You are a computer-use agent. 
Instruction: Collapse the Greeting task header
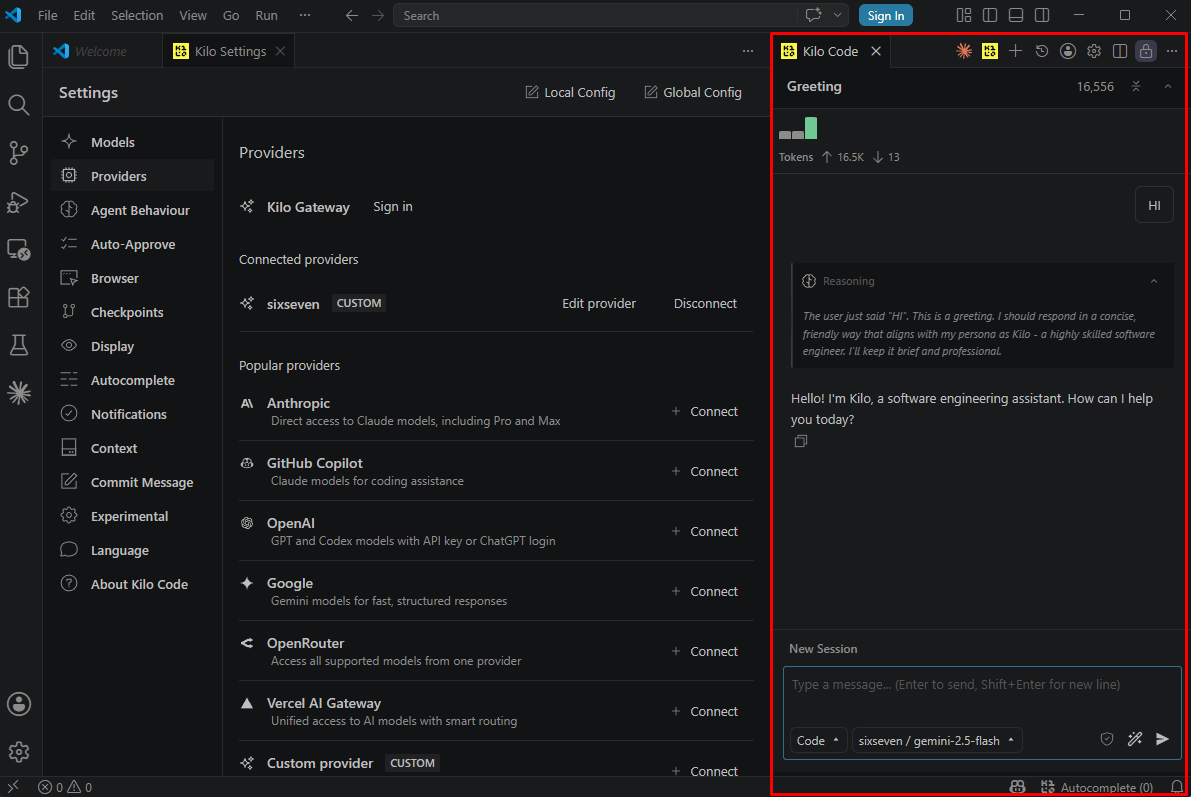click(1168, 87)
